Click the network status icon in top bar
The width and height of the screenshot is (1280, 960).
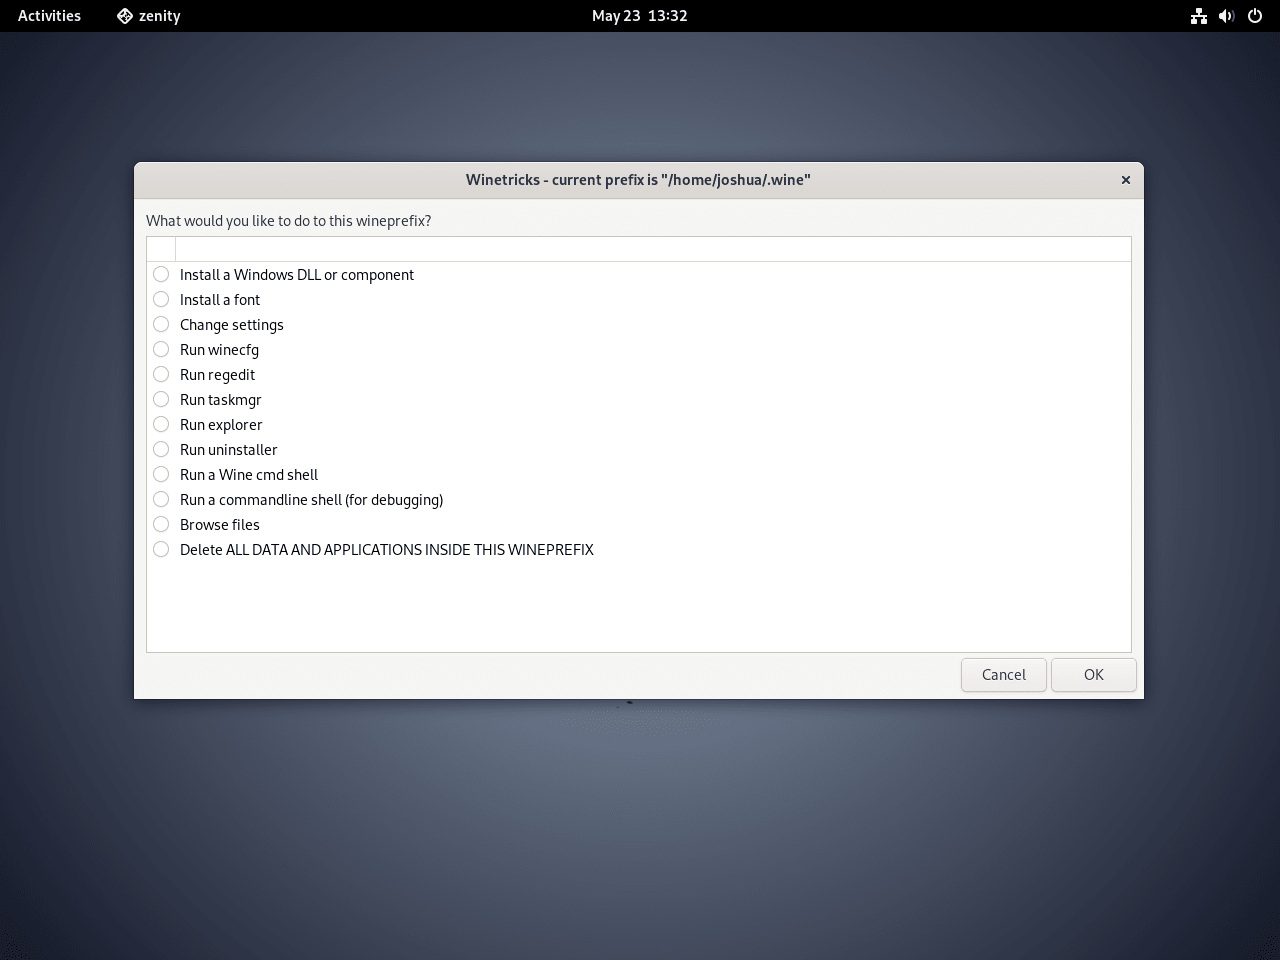(1198, 16)
